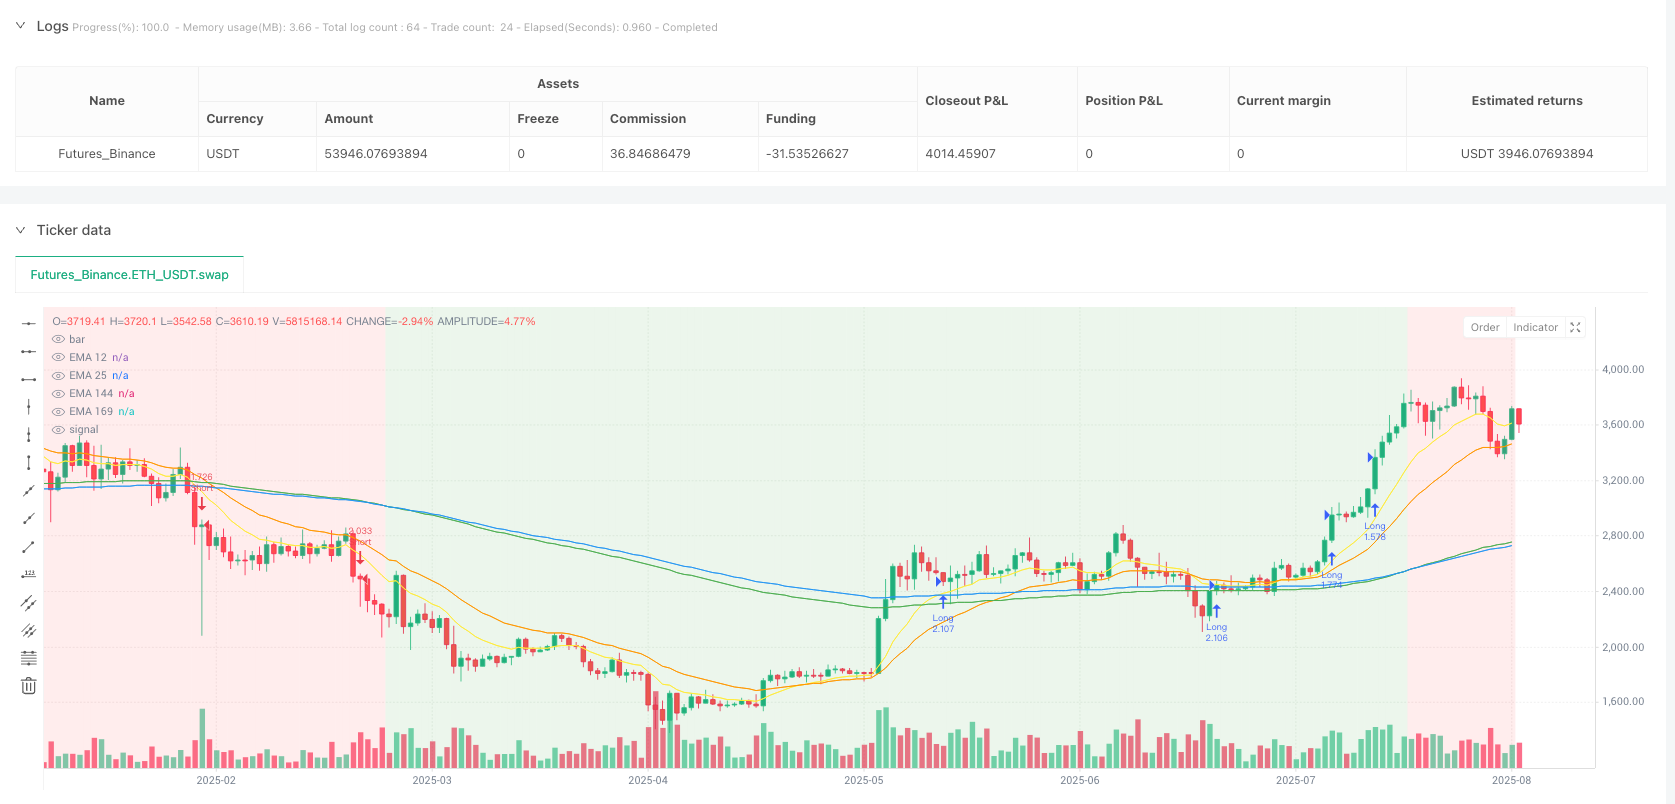Image resolution: width=1675 pixels, height=804 pixels.
Task: Select the parallel channel drawing tool
Action: [29, 603]
